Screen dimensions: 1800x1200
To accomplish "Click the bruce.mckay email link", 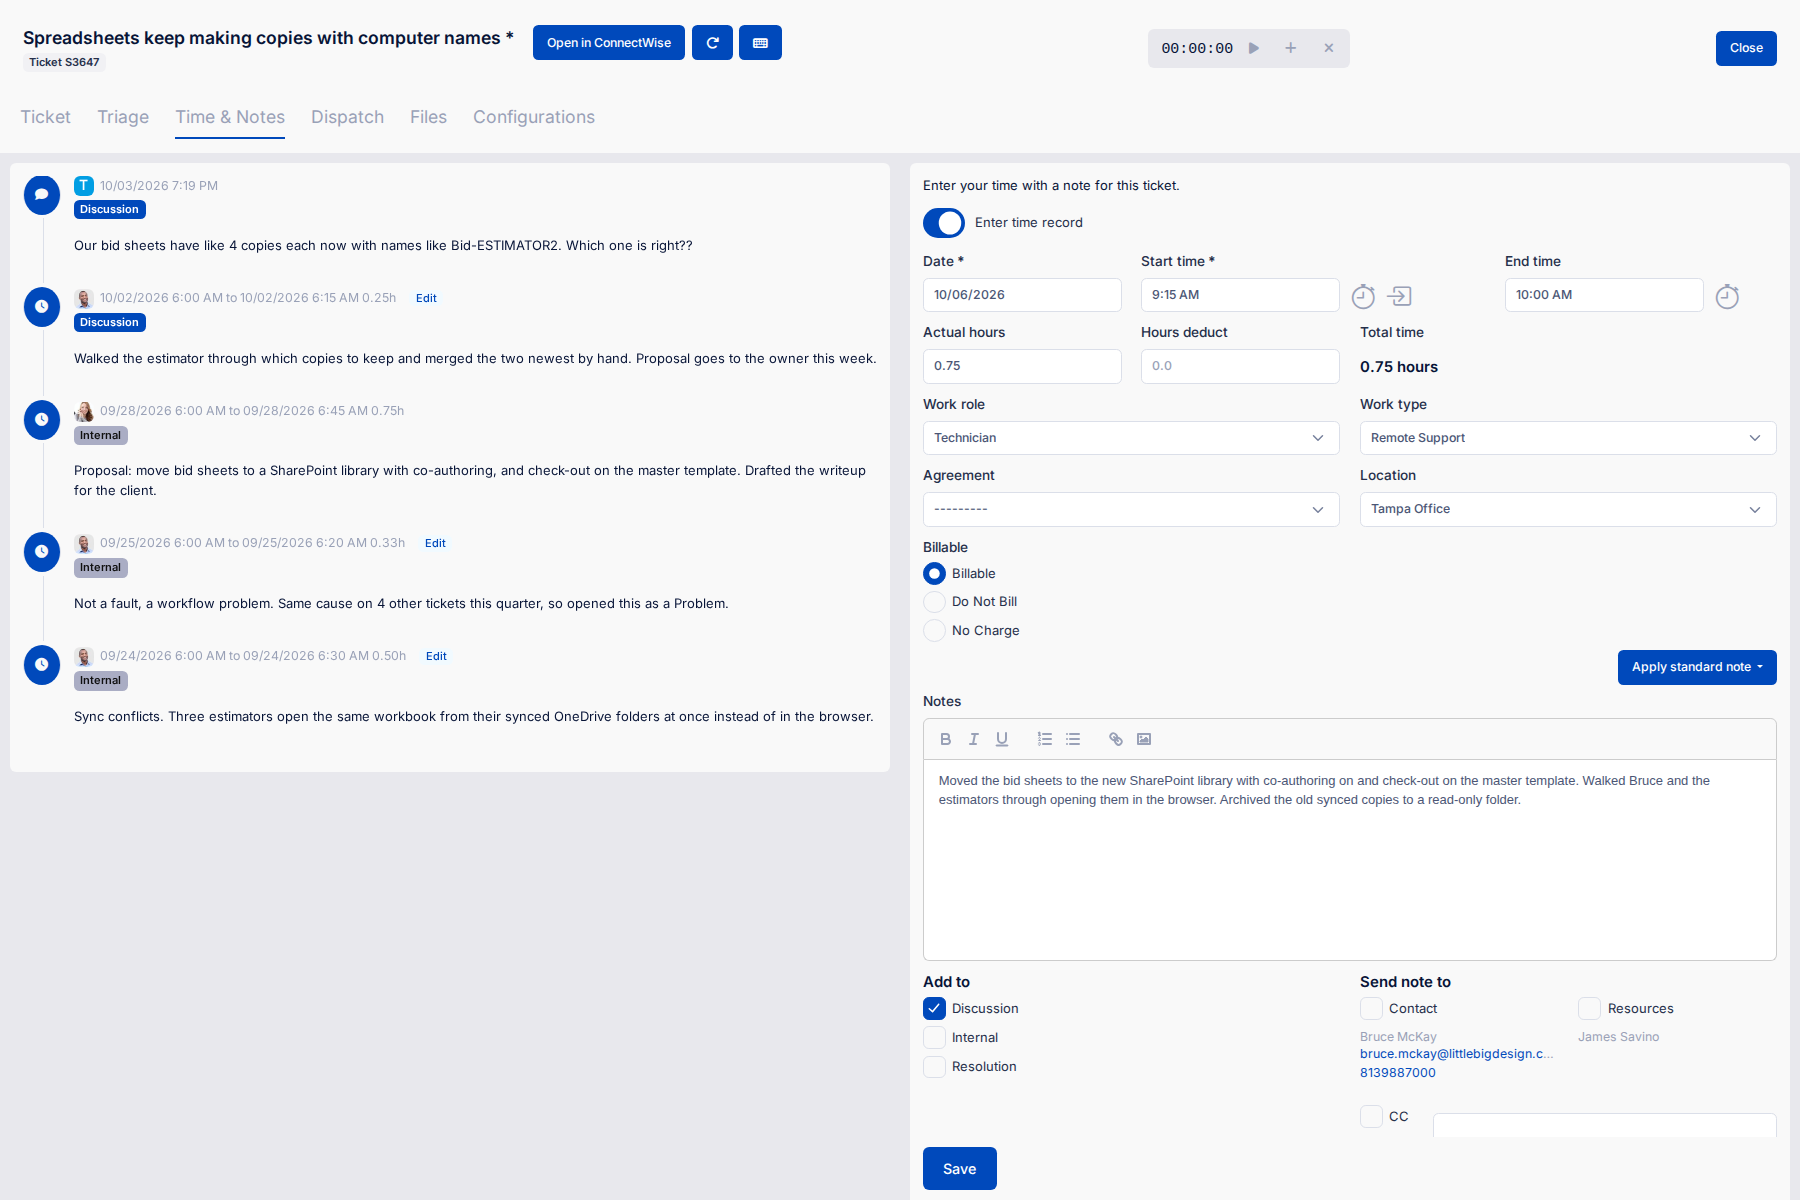I will (x=1456, y=1054).
